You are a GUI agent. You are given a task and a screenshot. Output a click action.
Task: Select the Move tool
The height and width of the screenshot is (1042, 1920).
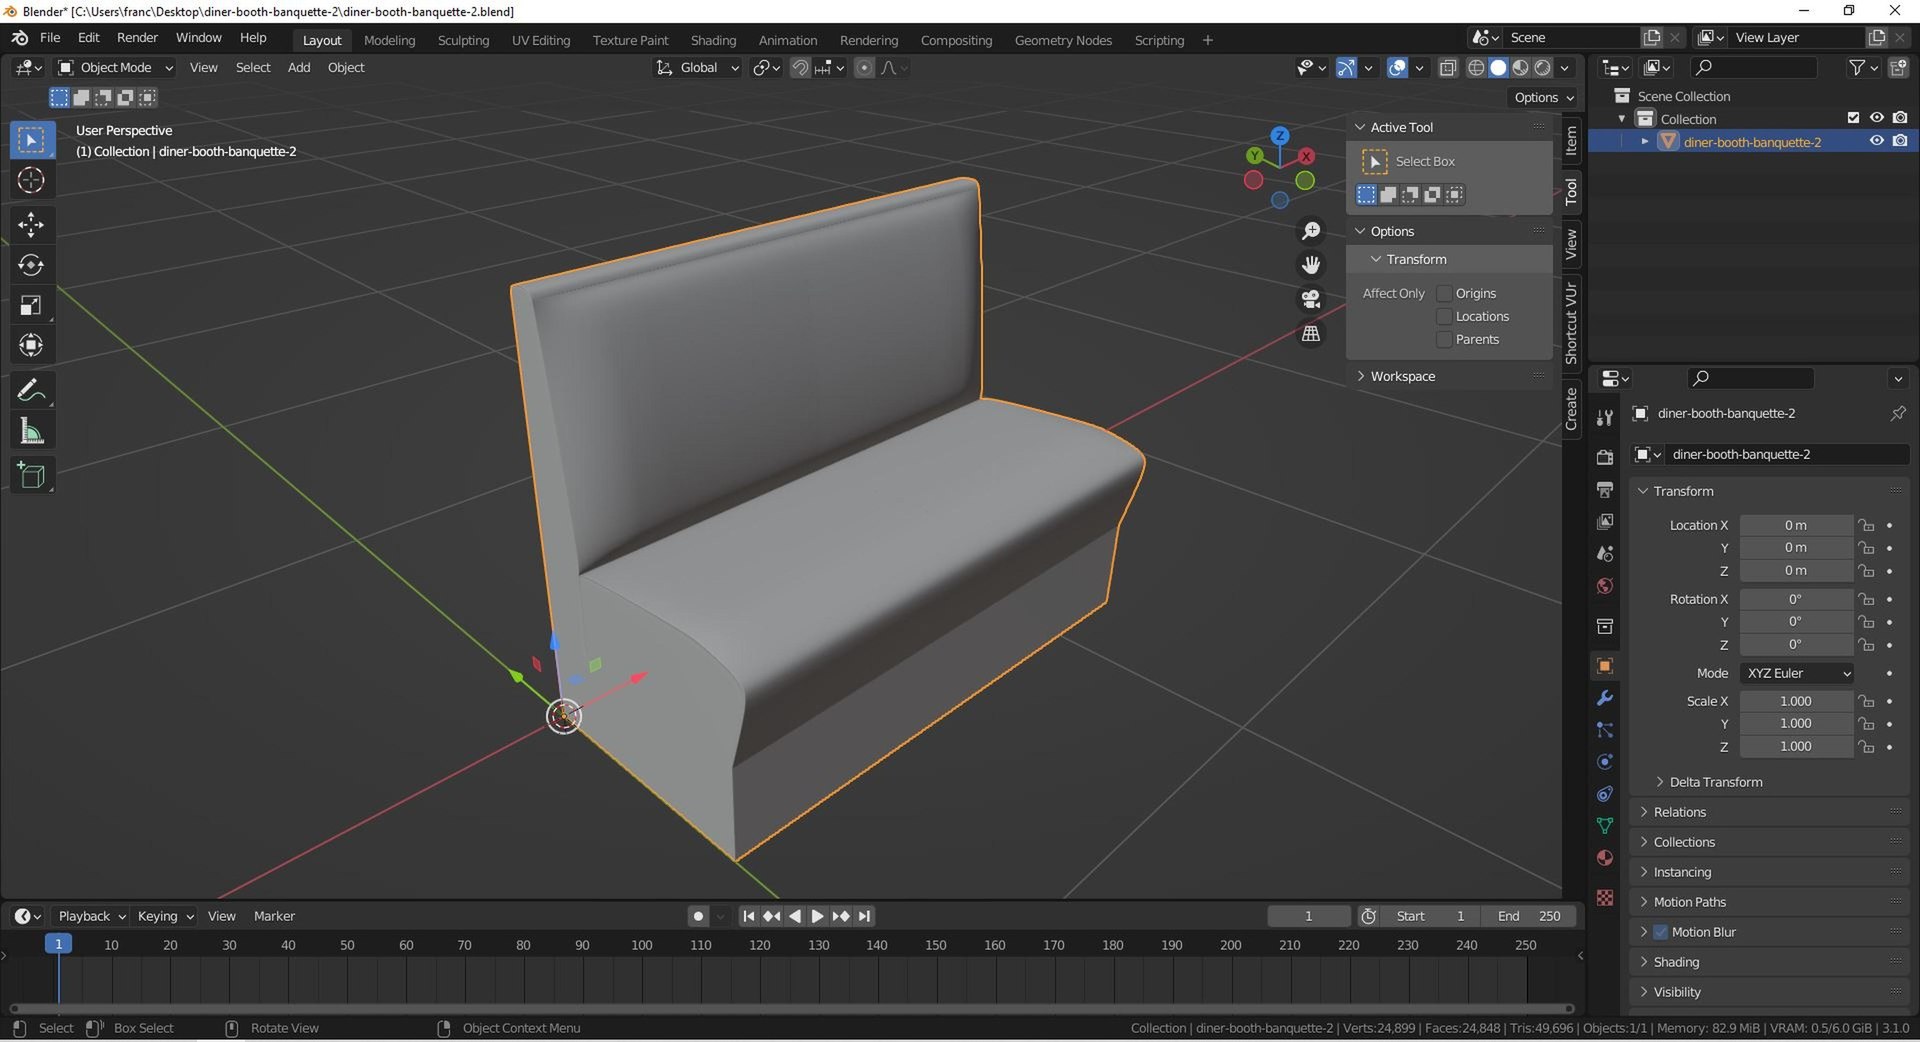point(31,224)
